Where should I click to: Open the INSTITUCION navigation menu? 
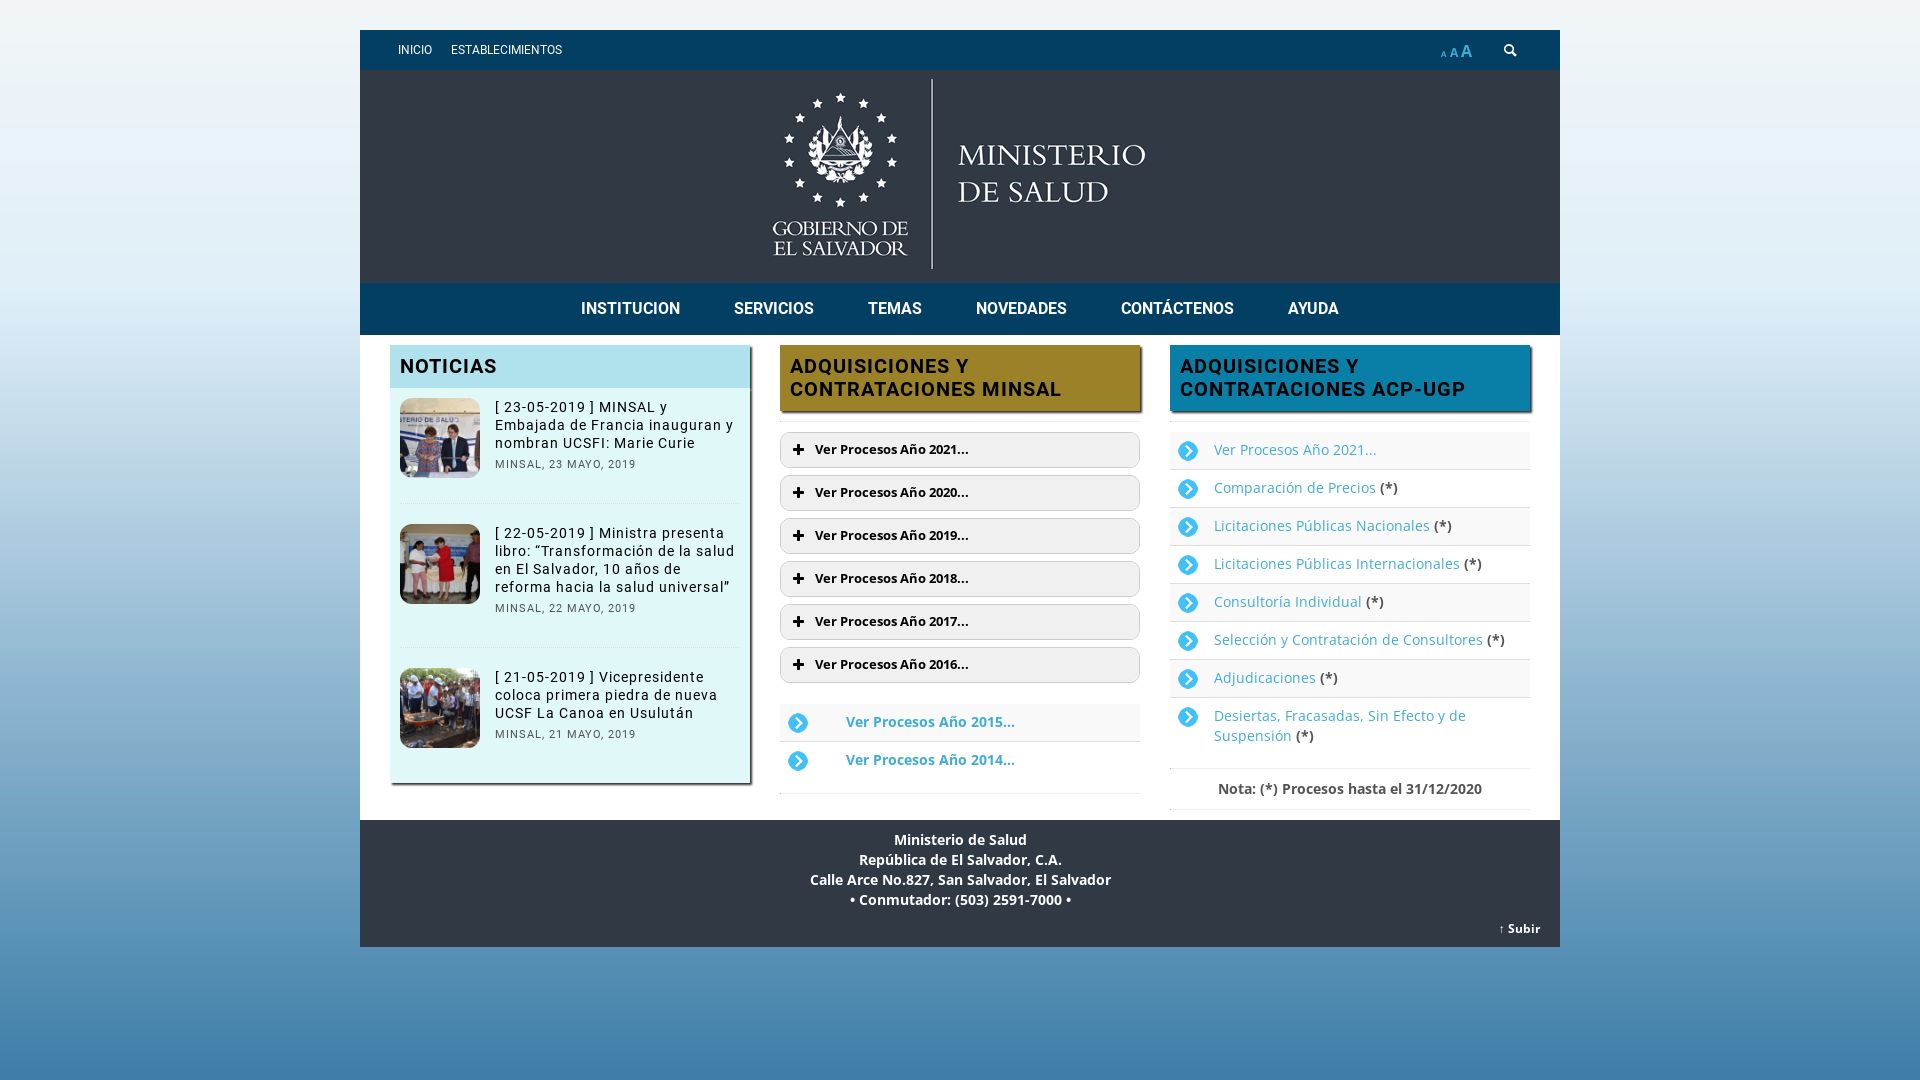(x=630, y=309)
